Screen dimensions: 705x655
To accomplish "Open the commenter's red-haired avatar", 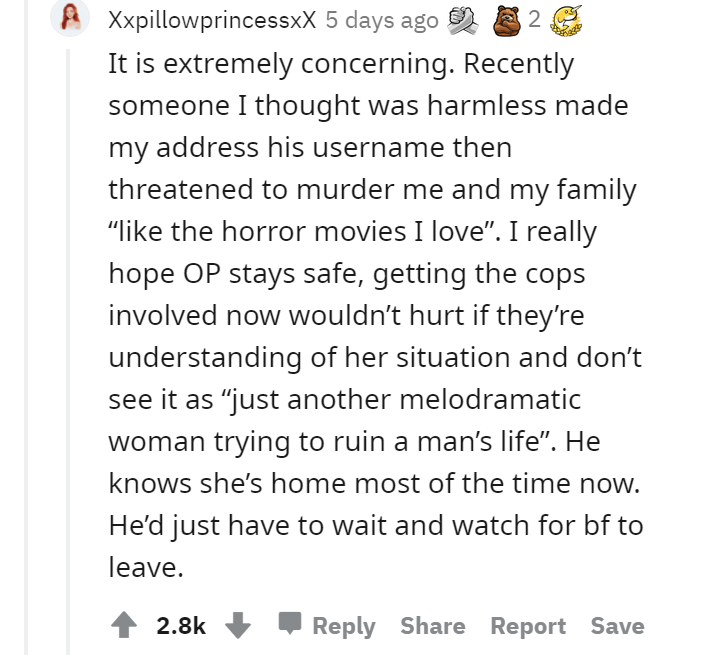I will coord(70,18).
